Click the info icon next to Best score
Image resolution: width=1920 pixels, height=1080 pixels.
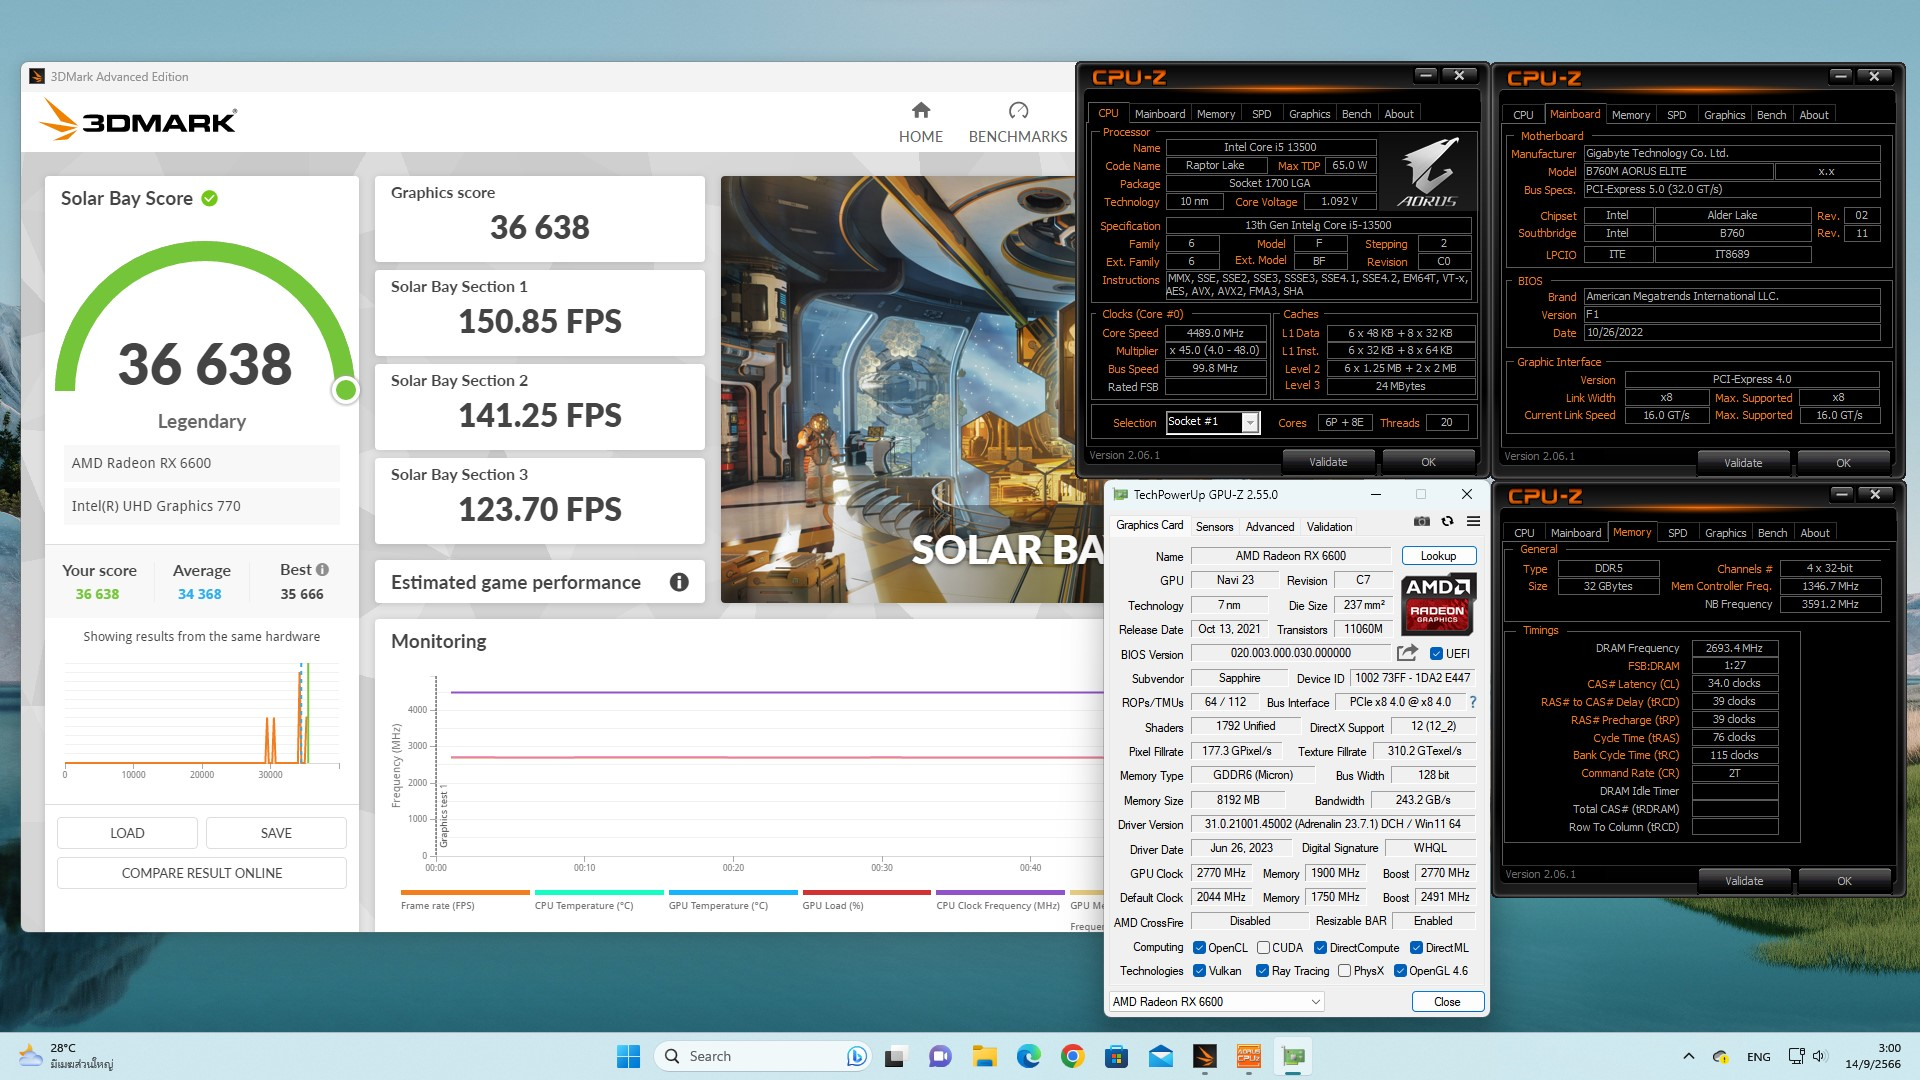tap(322, 569)
